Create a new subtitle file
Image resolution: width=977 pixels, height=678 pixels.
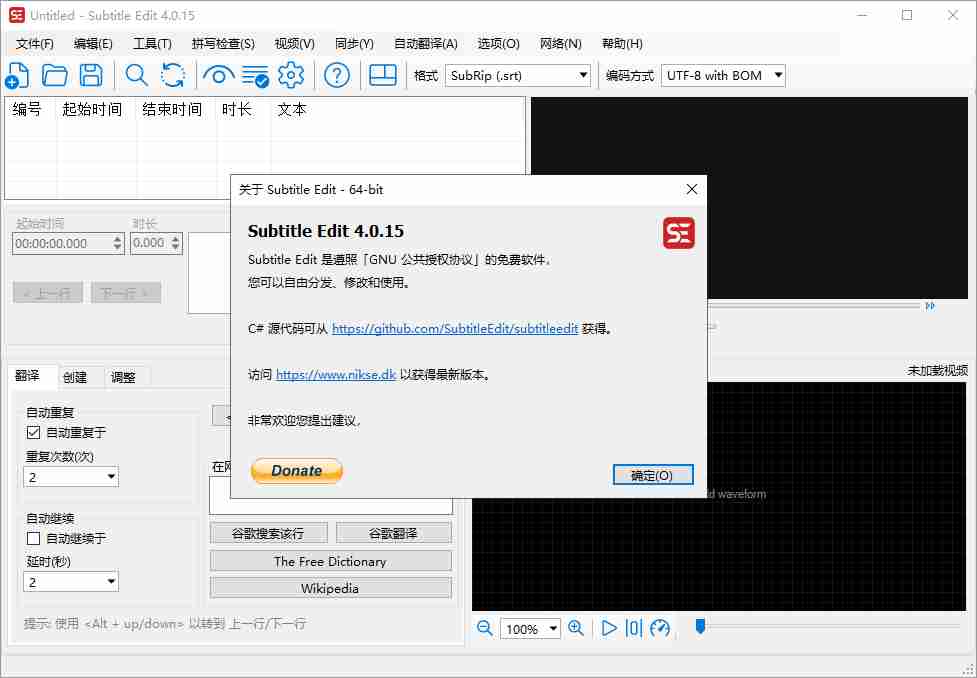(x=19, y=75)
